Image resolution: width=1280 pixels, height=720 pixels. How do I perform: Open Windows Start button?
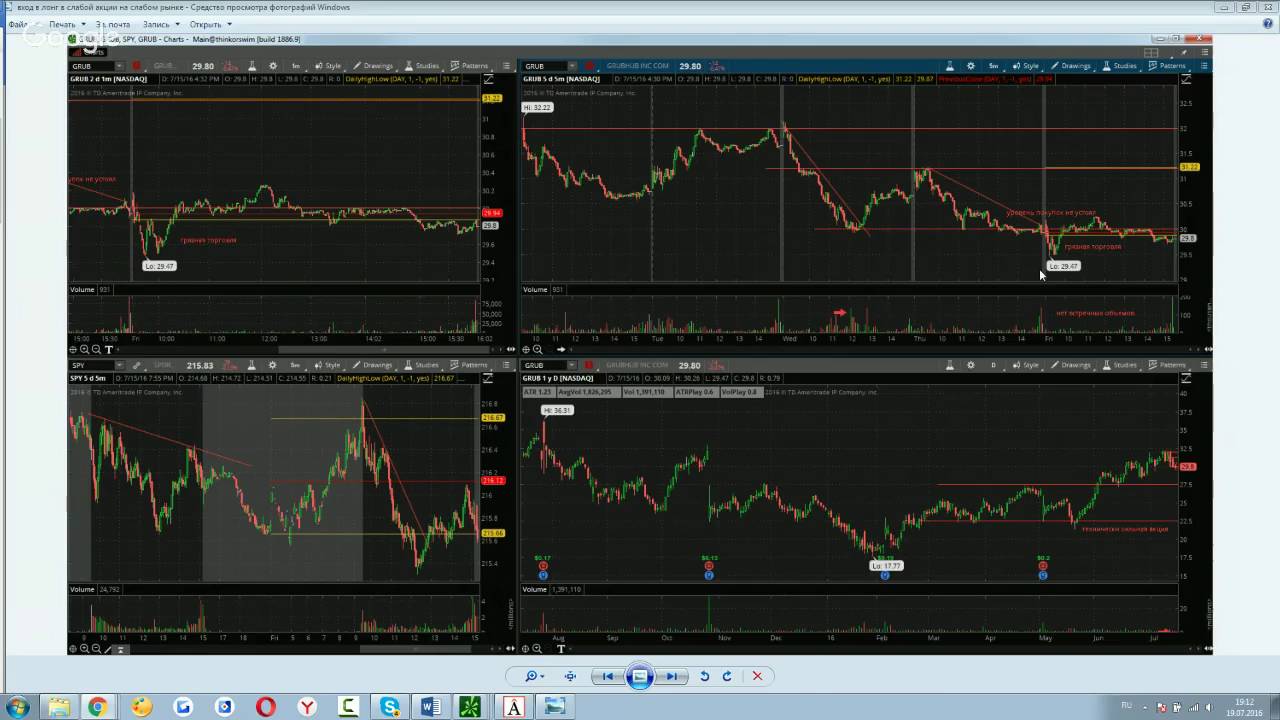(18, 707)
